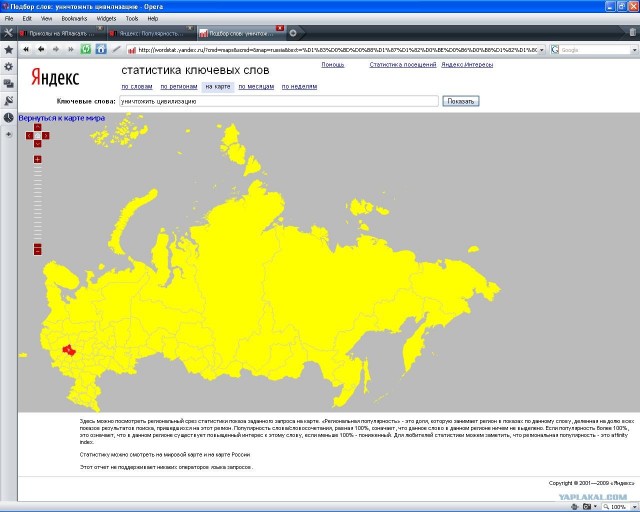
Task: Click the Google search engine icon
Action: coord(555,50)
